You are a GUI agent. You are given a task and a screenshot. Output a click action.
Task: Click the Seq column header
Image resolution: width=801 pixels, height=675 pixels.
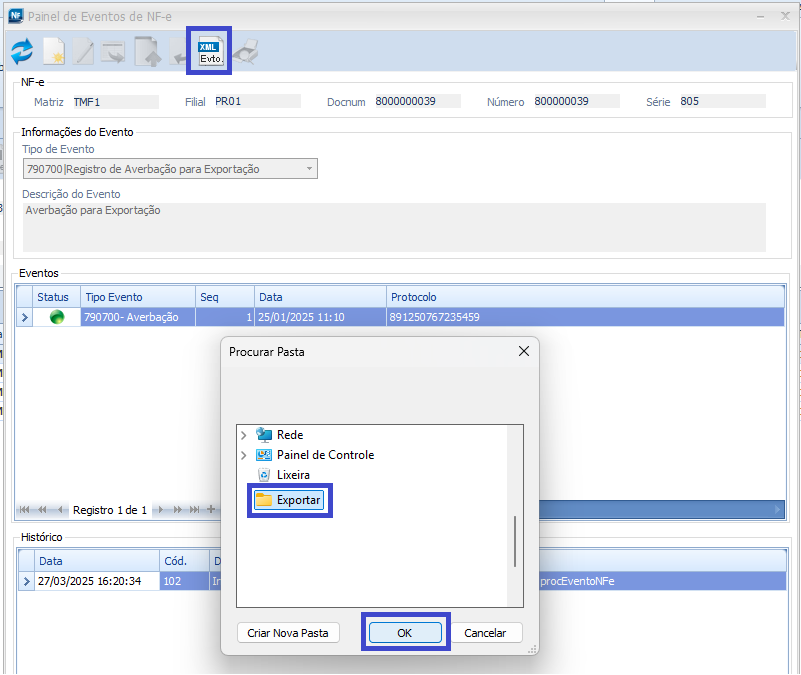(225, 297)
